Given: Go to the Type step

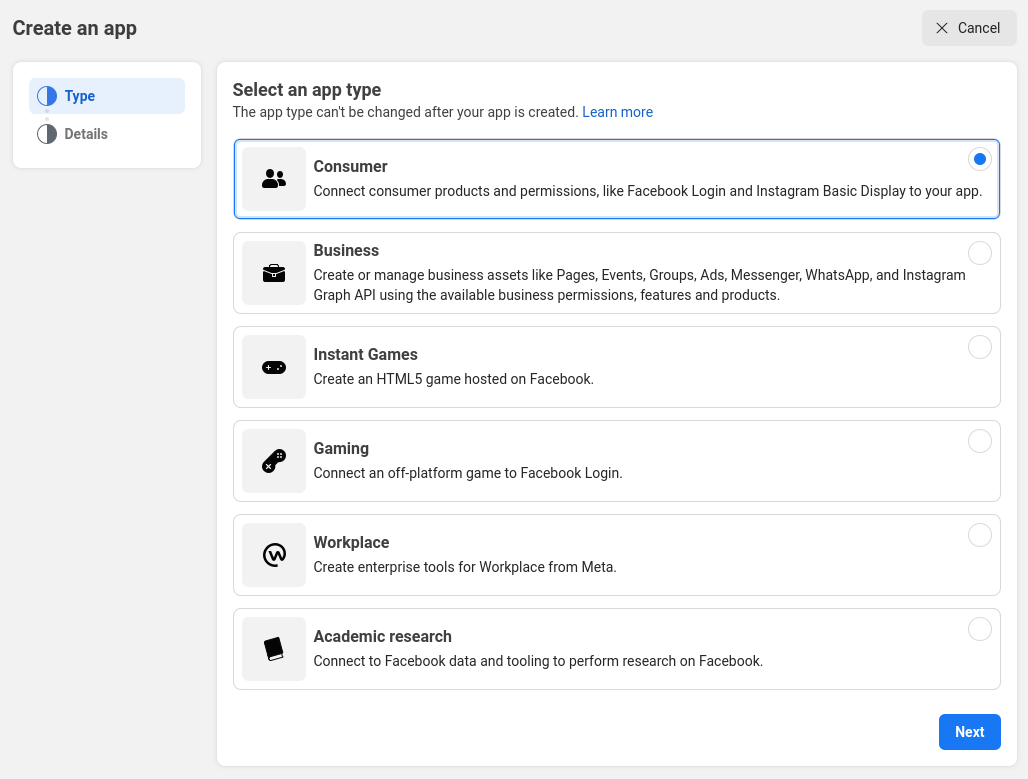Looking at the screenshot, I should pyautogui.click(x=80, y=96).
